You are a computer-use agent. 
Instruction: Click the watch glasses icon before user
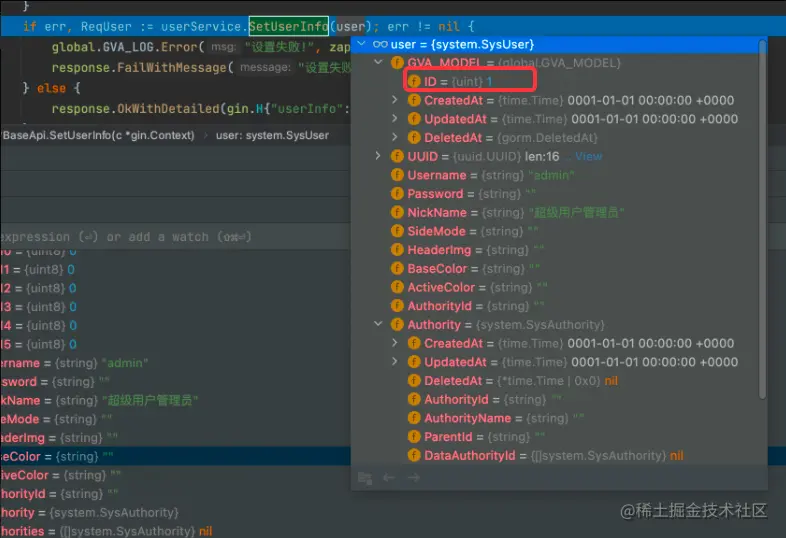tap(380, 45)
